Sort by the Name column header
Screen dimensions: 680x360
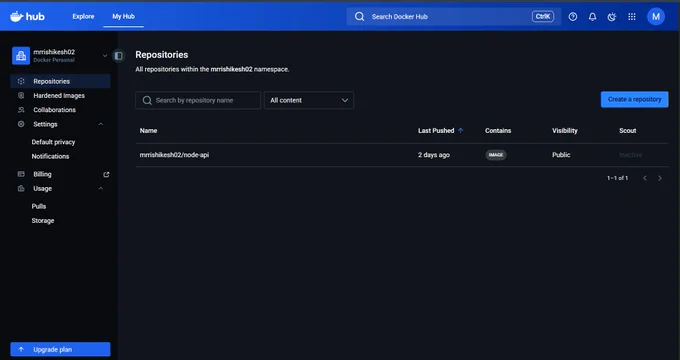point(148,131)
